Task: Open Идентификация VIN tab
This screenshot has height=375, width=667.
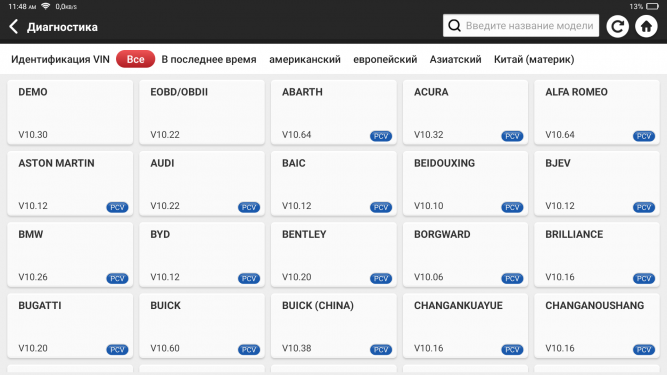Action: [60, 59]
